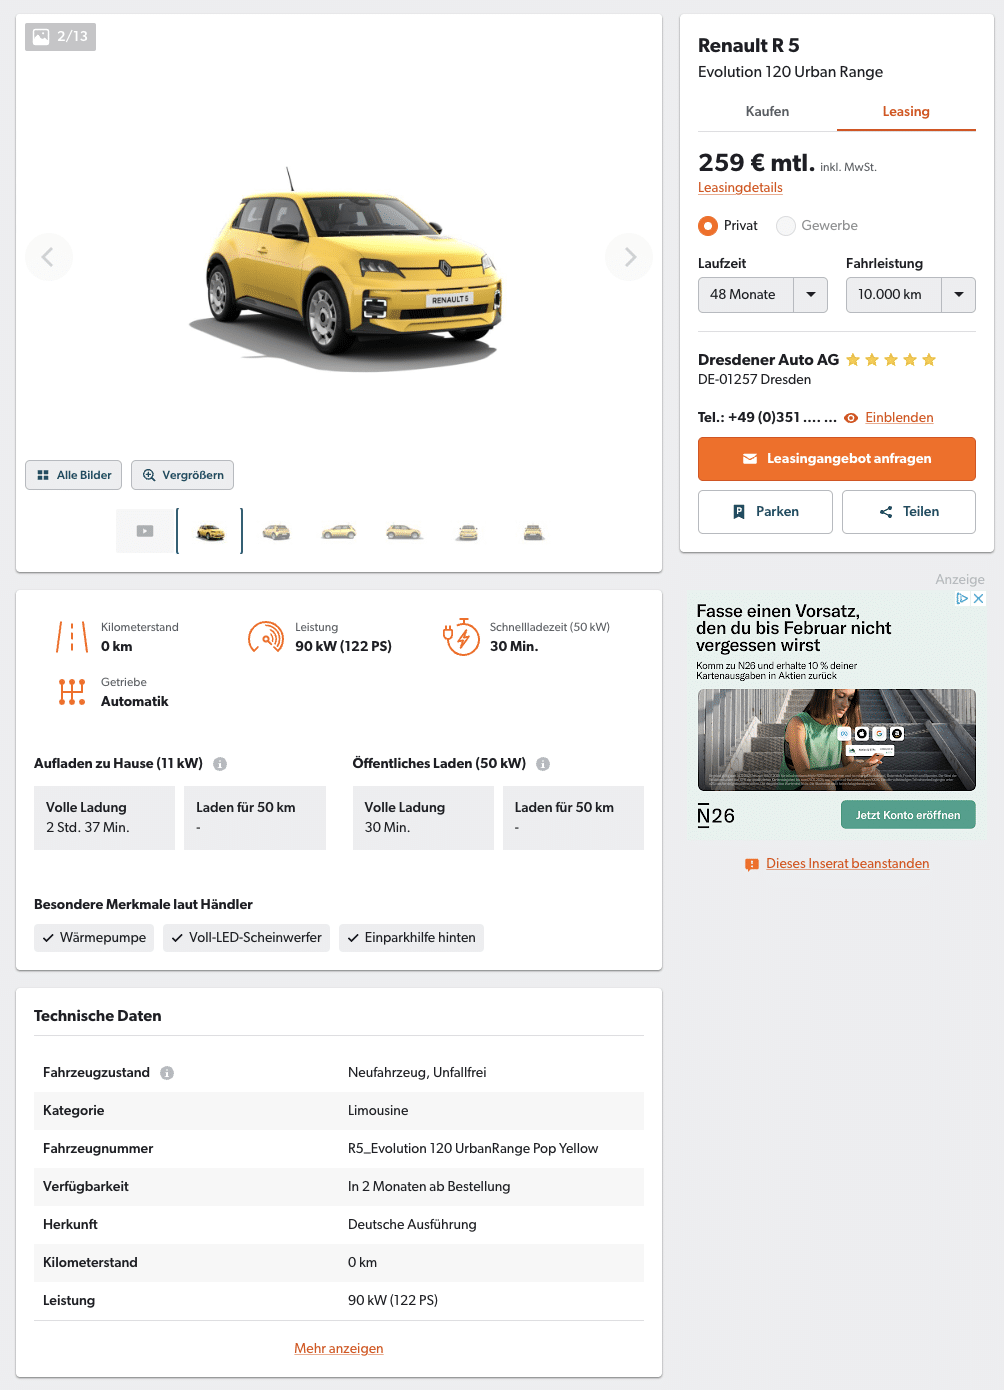Viewport: 1004px width, 1390px height.
Task: Click info icon beside Öffentliches Laden
Action: 543,764
